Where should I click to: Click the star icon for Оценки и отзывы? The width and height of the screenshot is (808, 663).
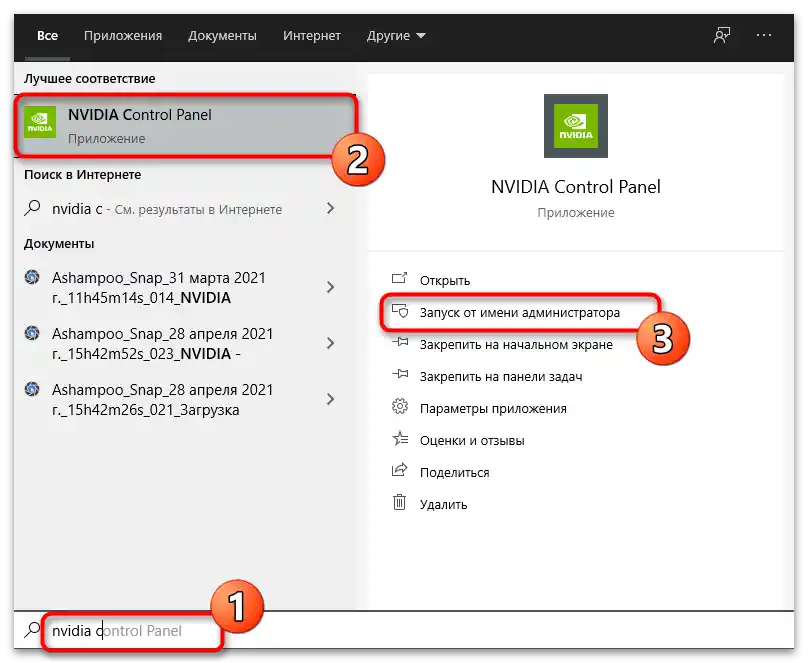click(x=400, y=438)
